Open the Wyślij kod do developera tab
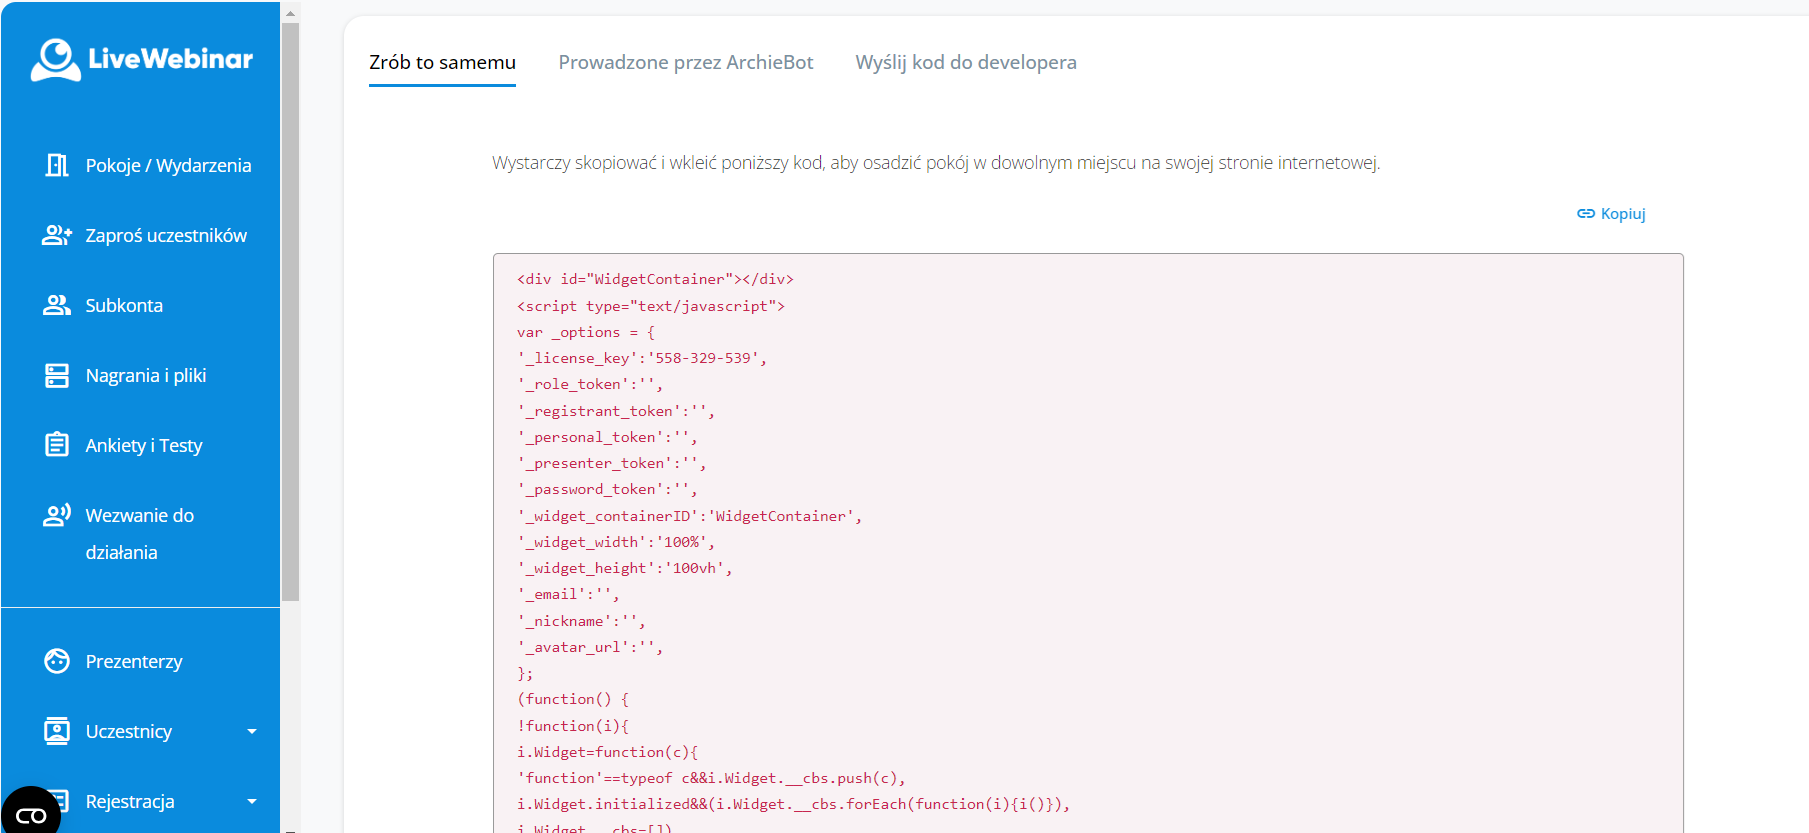Viewport: 1809px width, 833px height. (965, 62)
